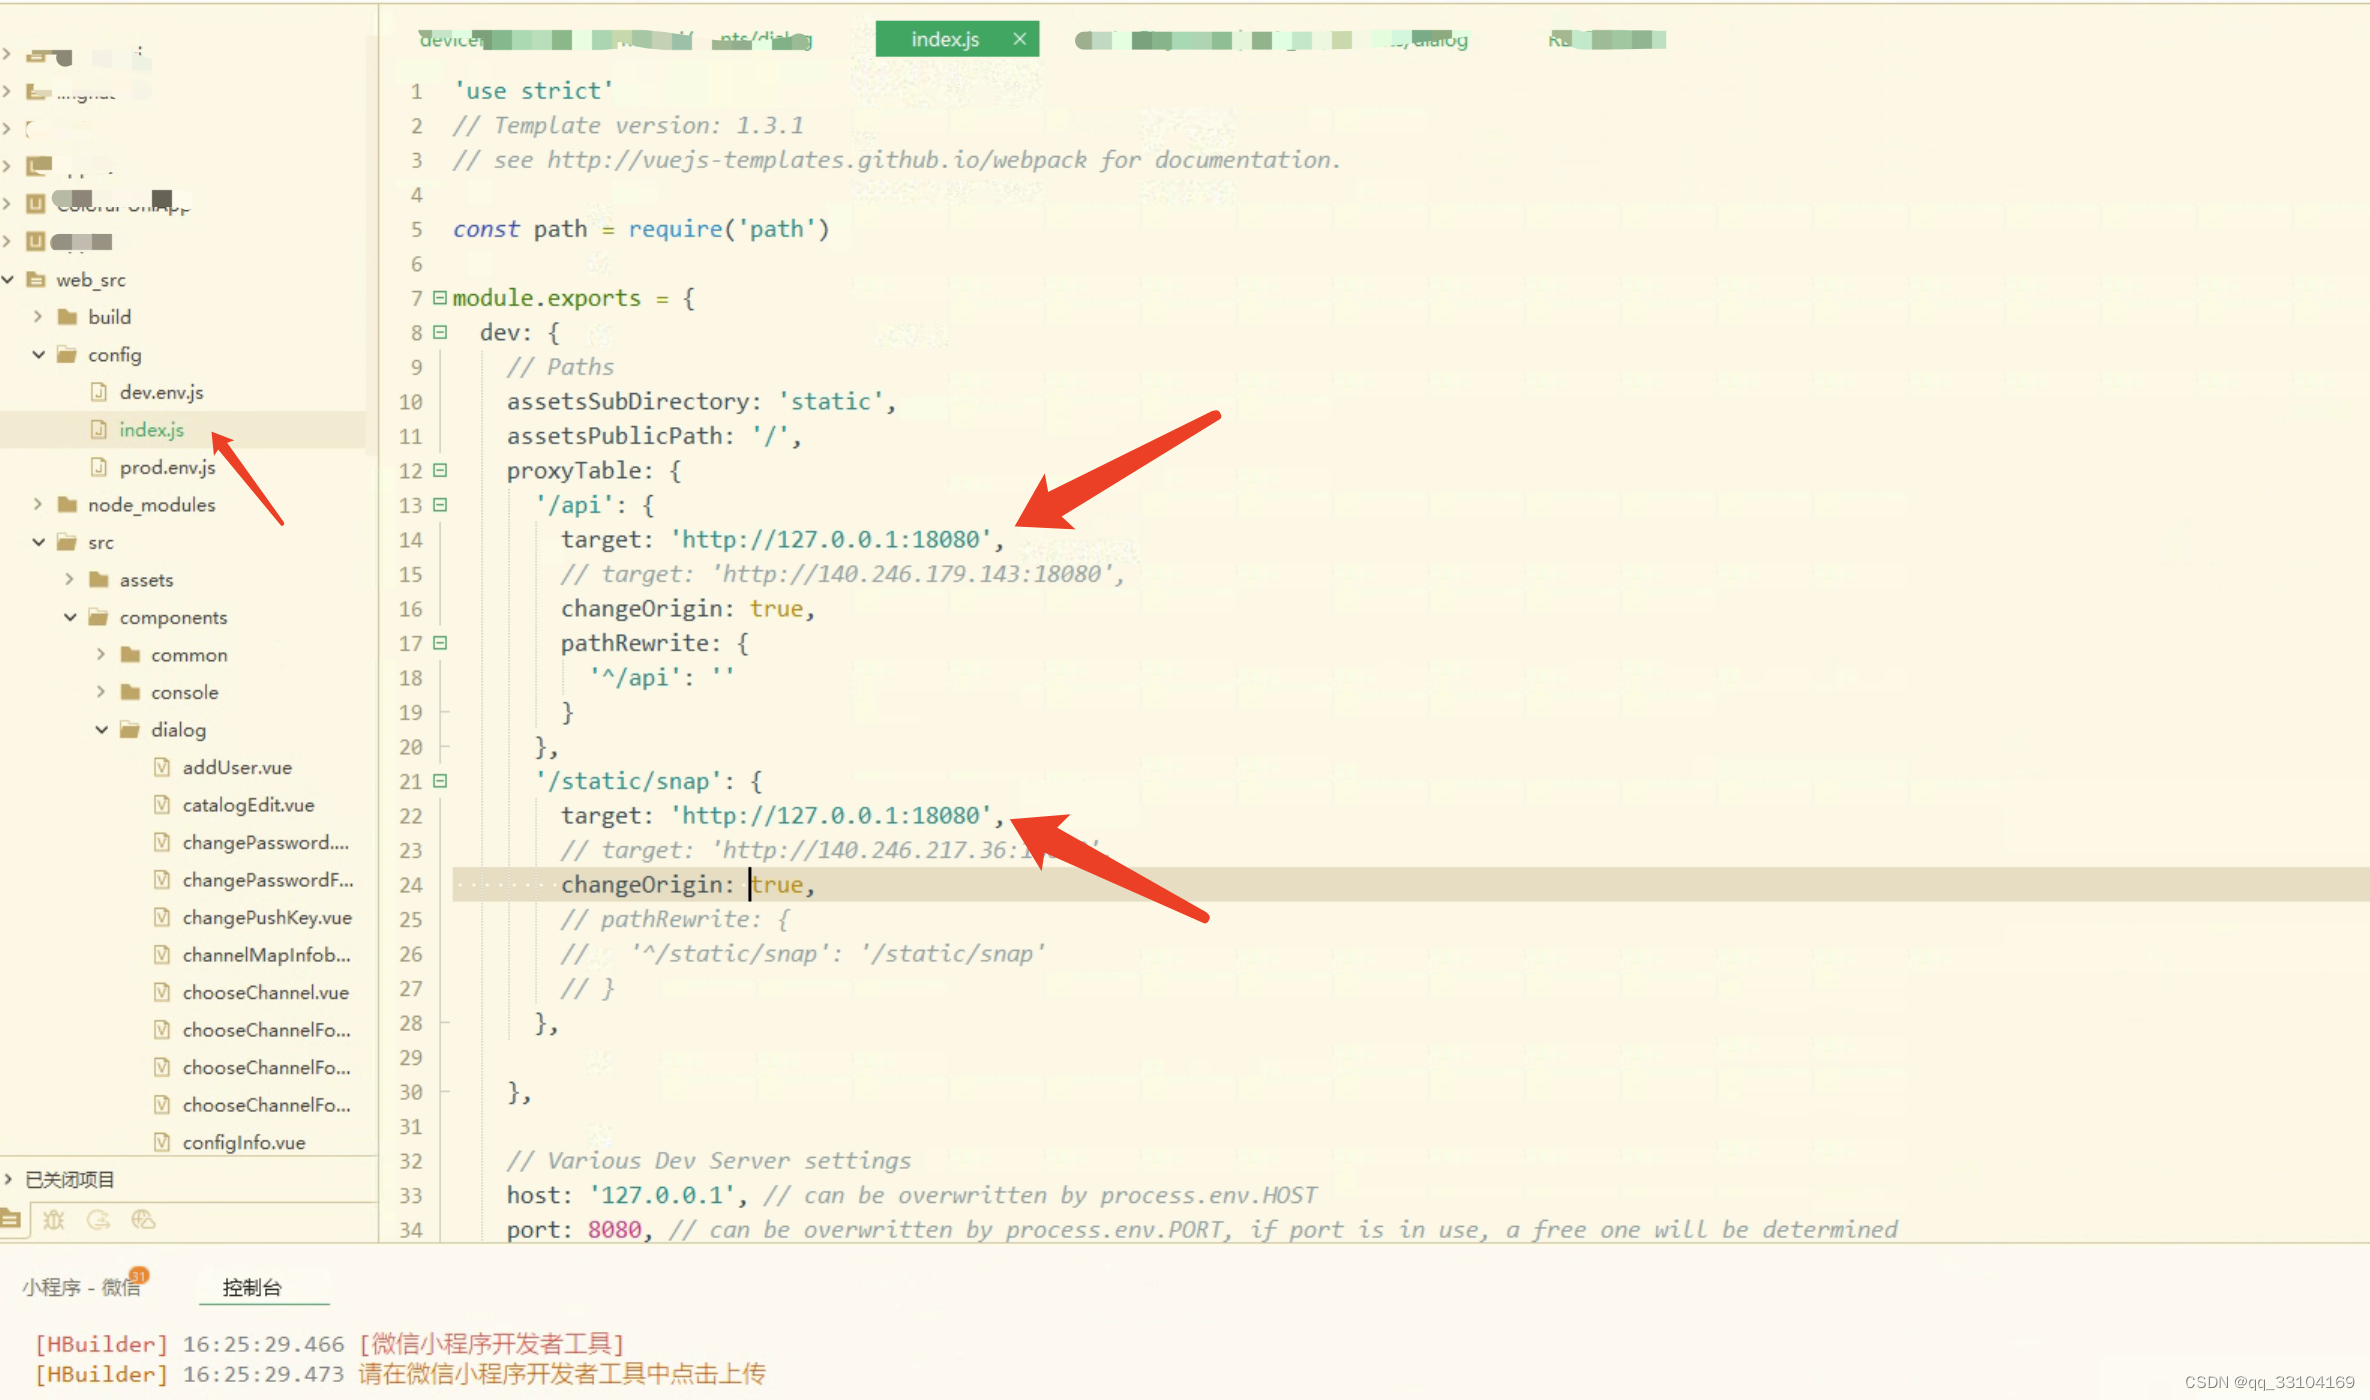2370x1400 pixels.
Task: Open addUser.vue file
Action: (x=237, y=767)
